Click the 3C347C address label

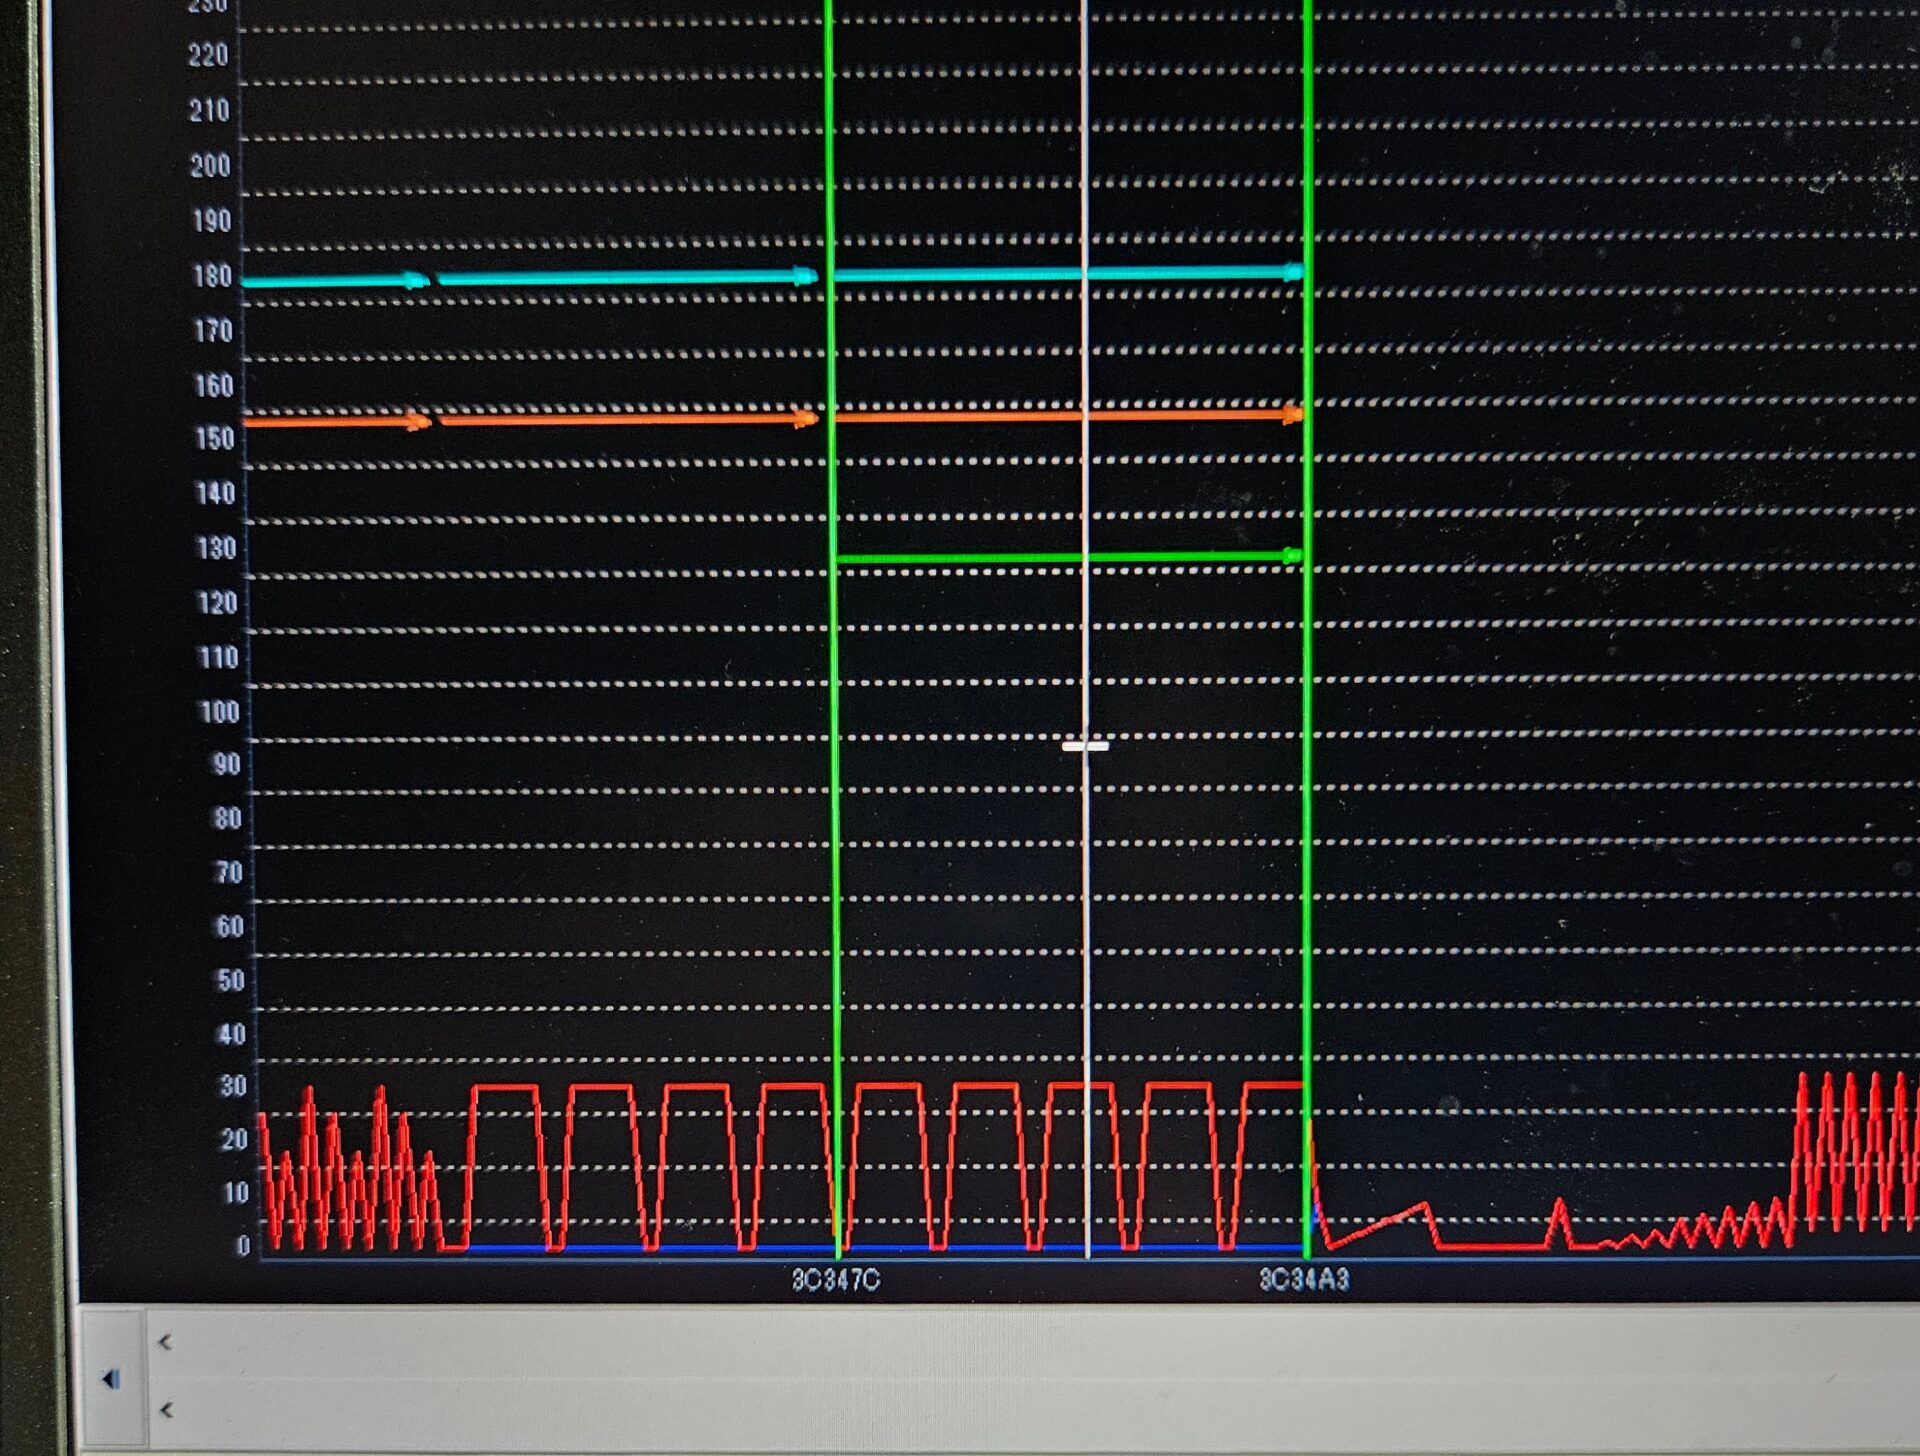click(x=835, y=1280)
